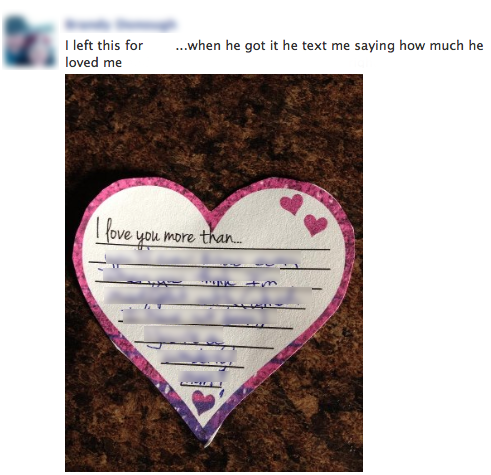Image resolution: width=491 pixels, height=475 pixels.
Task: Click the second blurred handwritten line
Action: click(x=191, y=275)
